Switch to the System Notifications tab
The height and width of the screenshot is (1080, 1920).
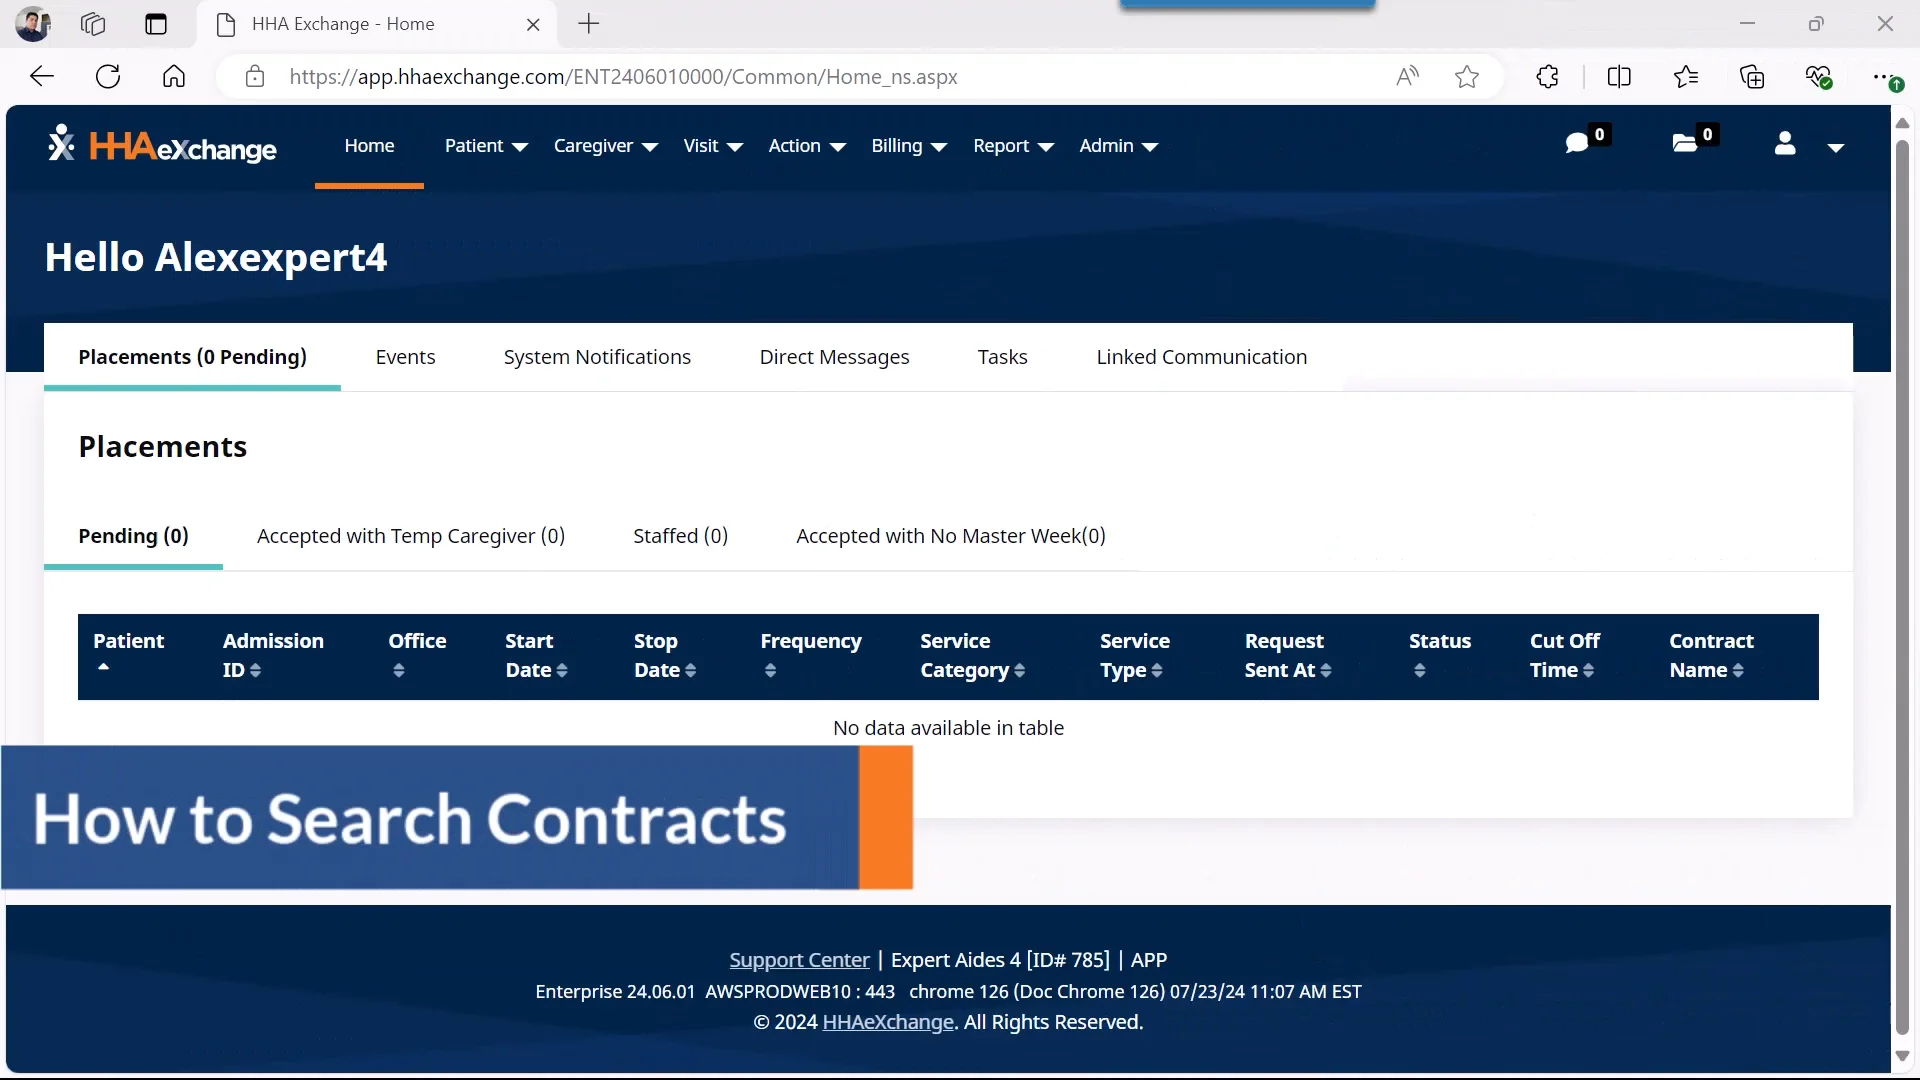(x=597, y=356)
